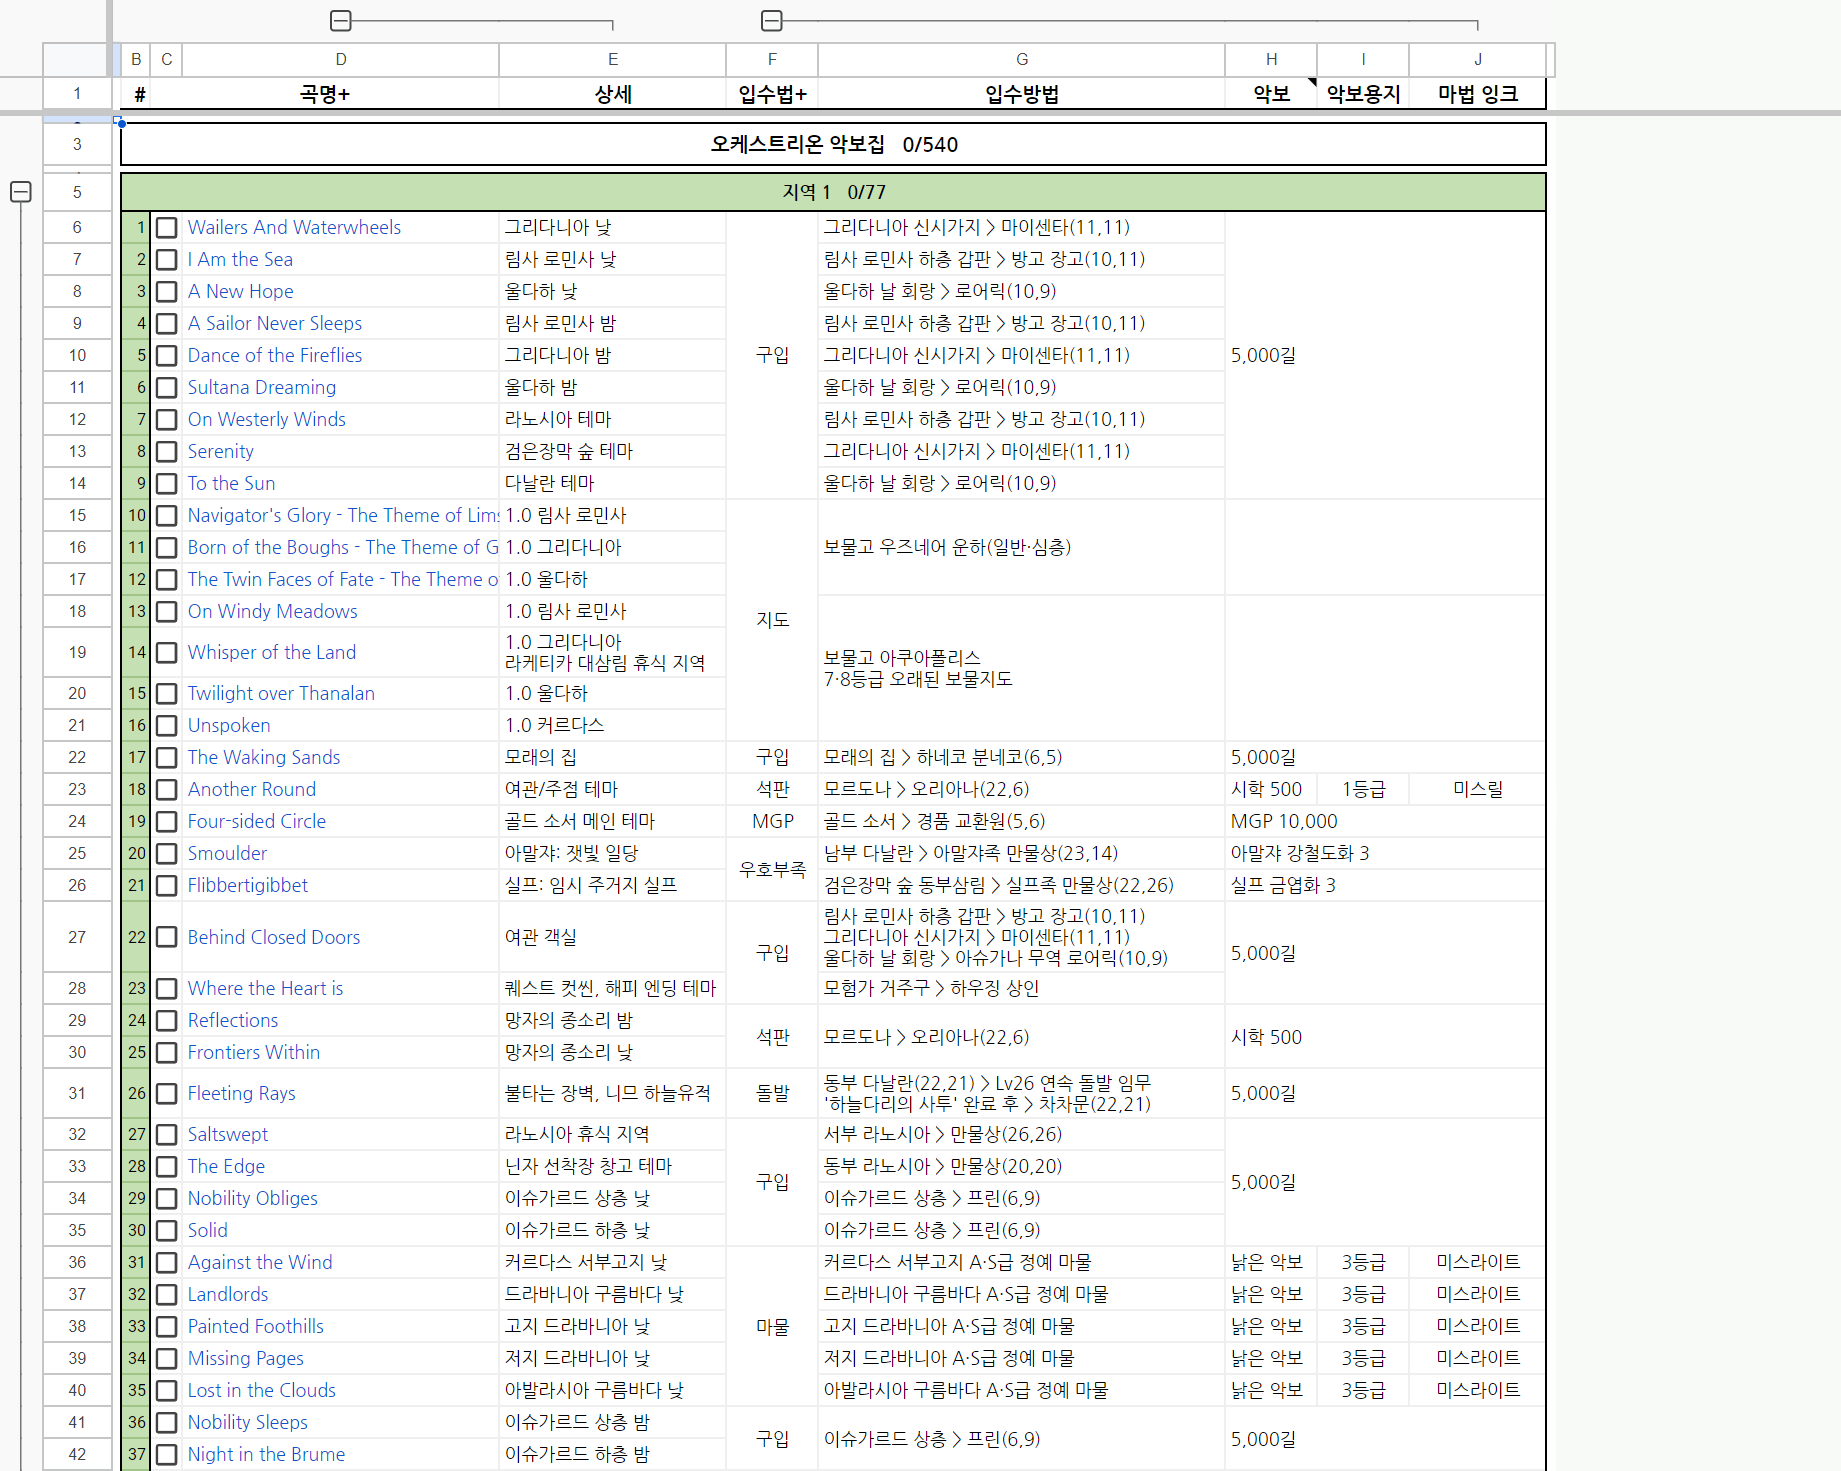Select the 보물고 우즈네어 운하(일반·심층) cell
1841x1471 pixels.
[x=1021, y=547]
